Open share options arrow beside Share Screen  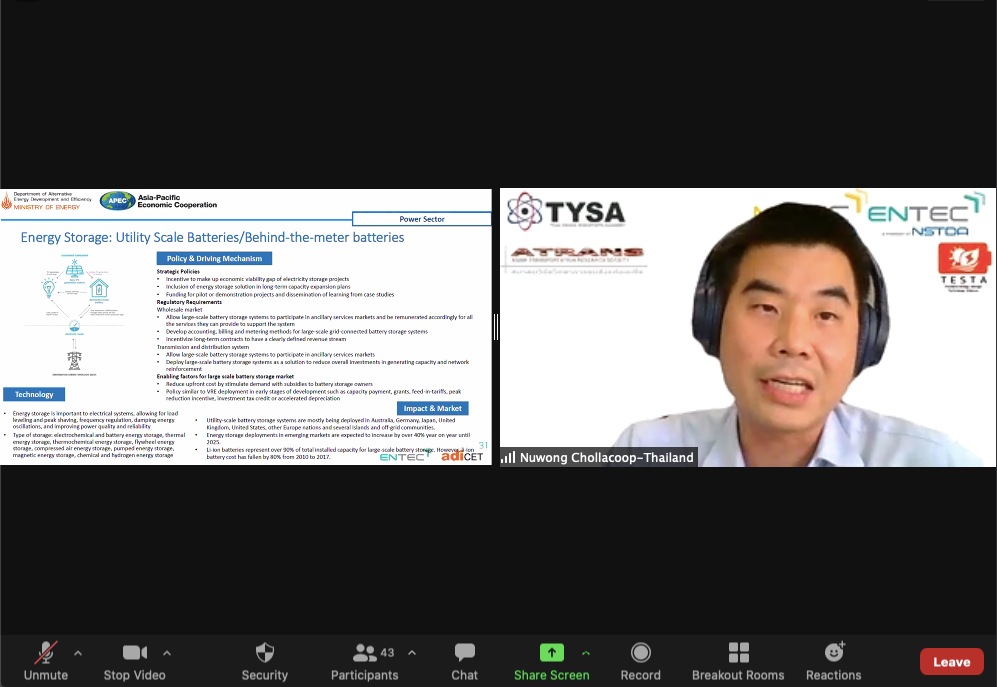[586, 653]
